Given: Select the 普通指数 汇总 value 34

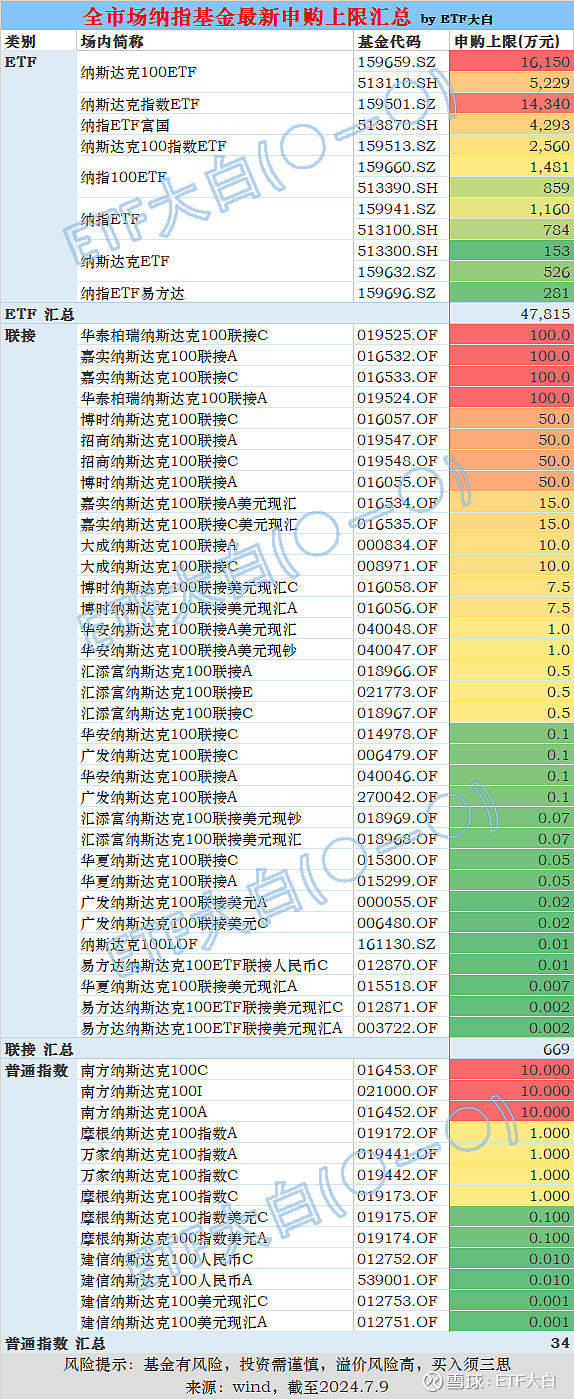Looking at the screenshot, I should point(560,1343).
